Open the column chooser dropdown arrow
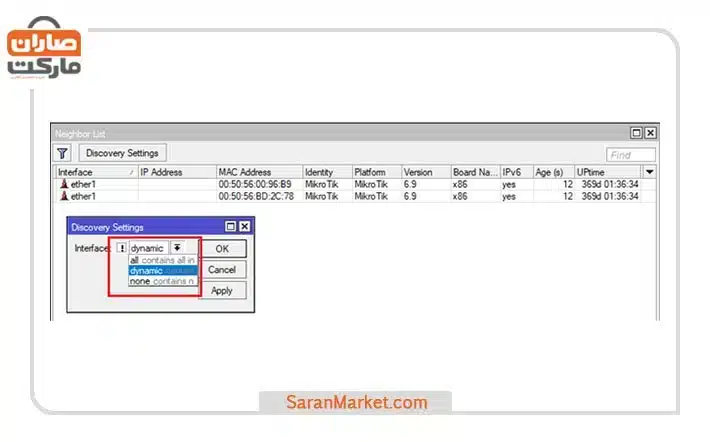This screenshot has height=442, width=710. point(650,172)
